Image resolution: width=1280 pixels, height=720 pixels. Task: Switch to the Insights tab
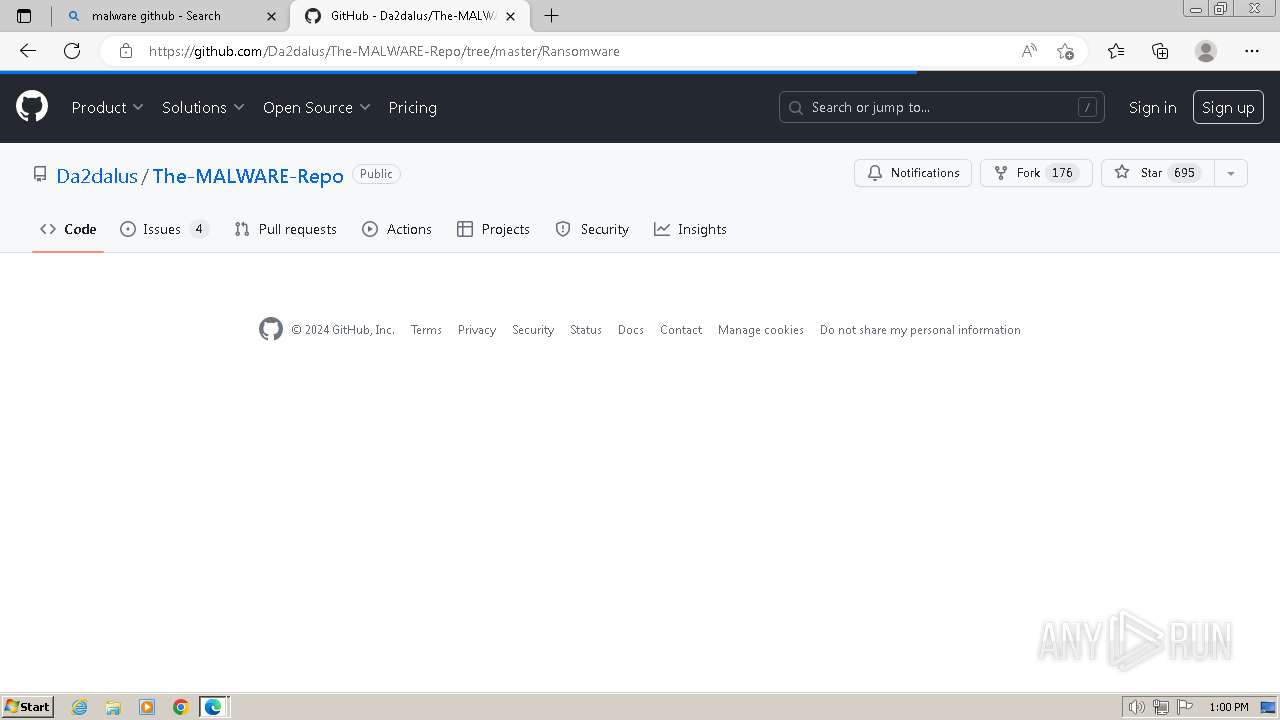point(690,229)
